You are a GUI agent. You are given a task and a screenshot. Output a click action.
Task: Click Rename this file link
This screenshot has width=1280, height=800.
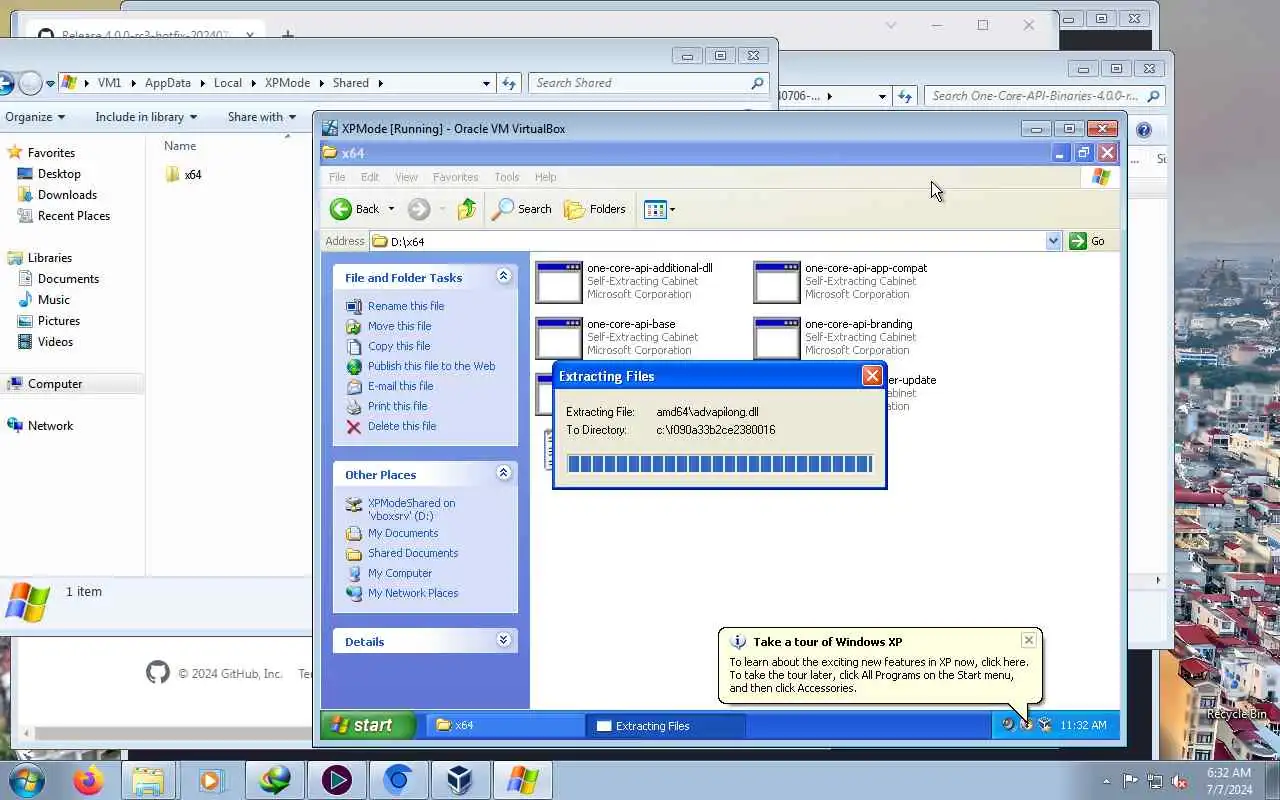tap(406, 306)
